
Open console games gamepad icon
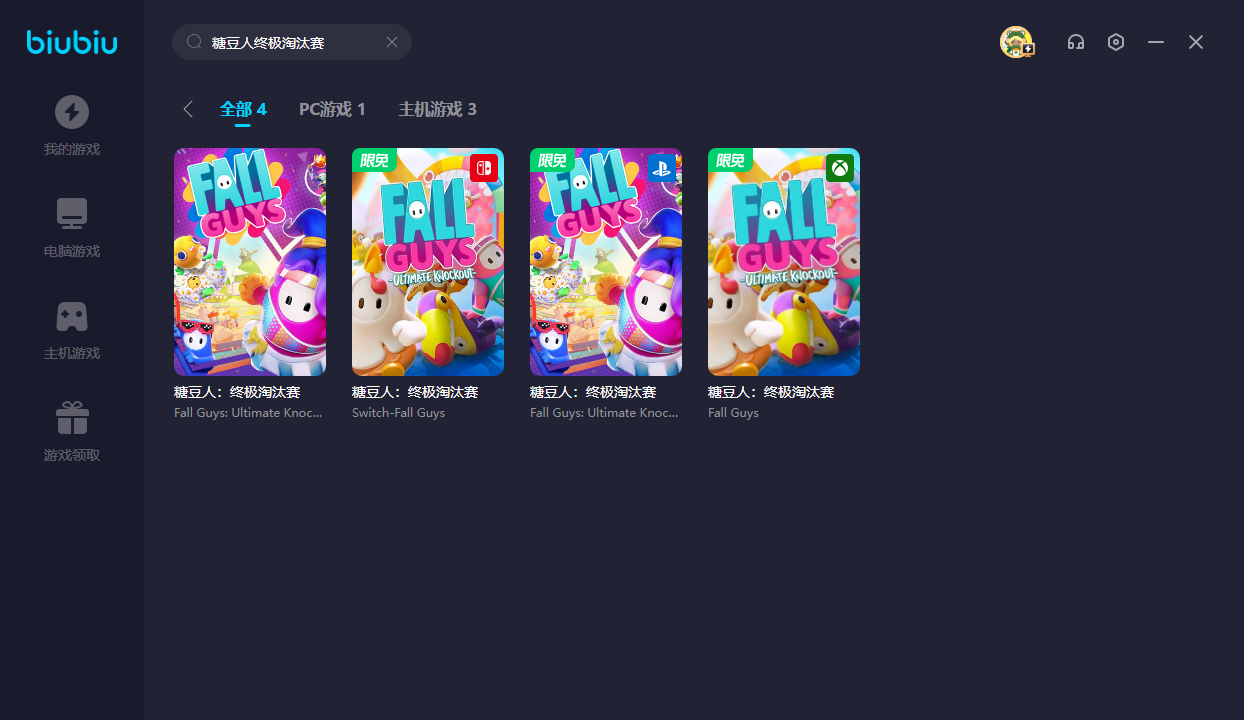click(x=72, y=316)
